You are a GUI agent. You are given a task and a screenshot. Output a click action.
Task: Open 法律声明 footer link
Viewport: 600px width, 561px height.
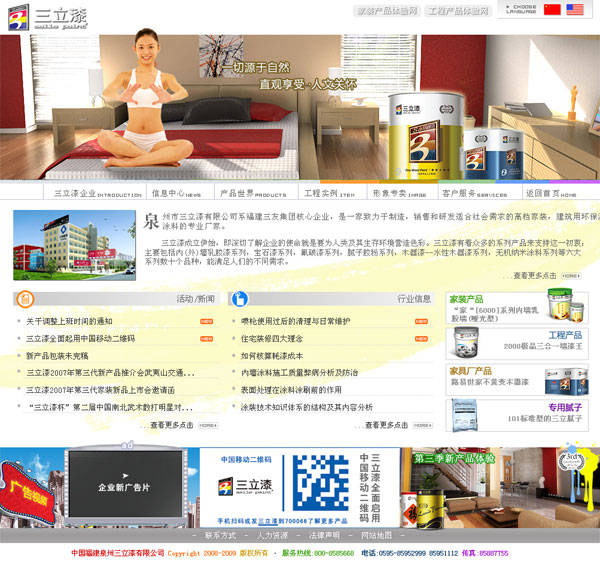[324, 535]
